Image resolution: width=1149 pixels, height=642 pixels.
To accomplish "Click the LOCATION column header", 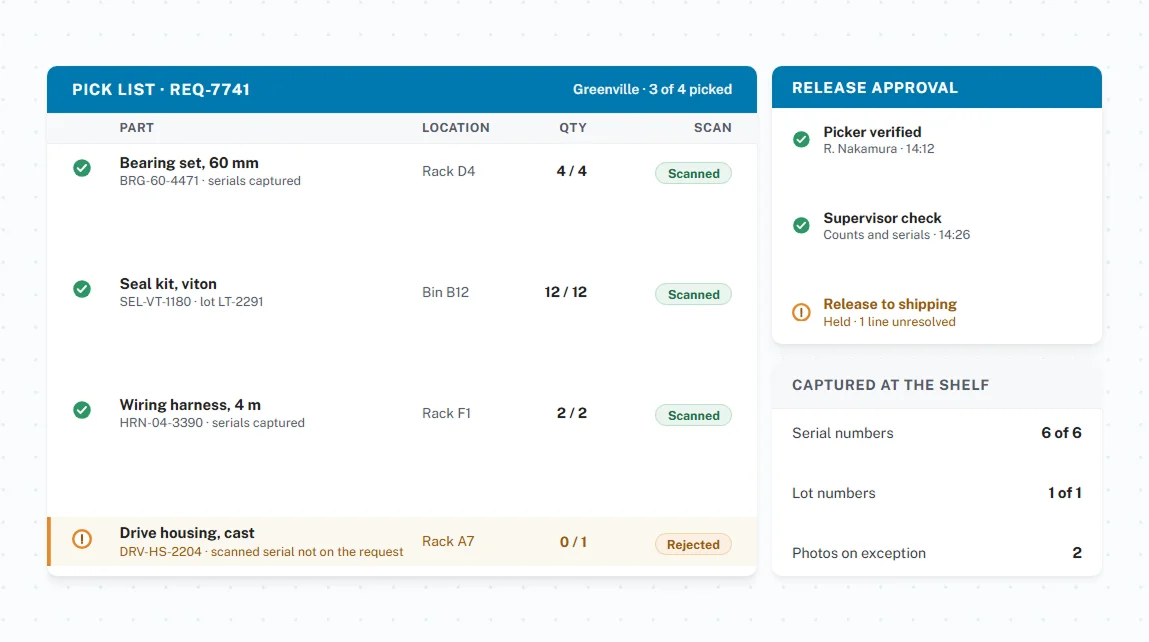I will coord(456,128).
